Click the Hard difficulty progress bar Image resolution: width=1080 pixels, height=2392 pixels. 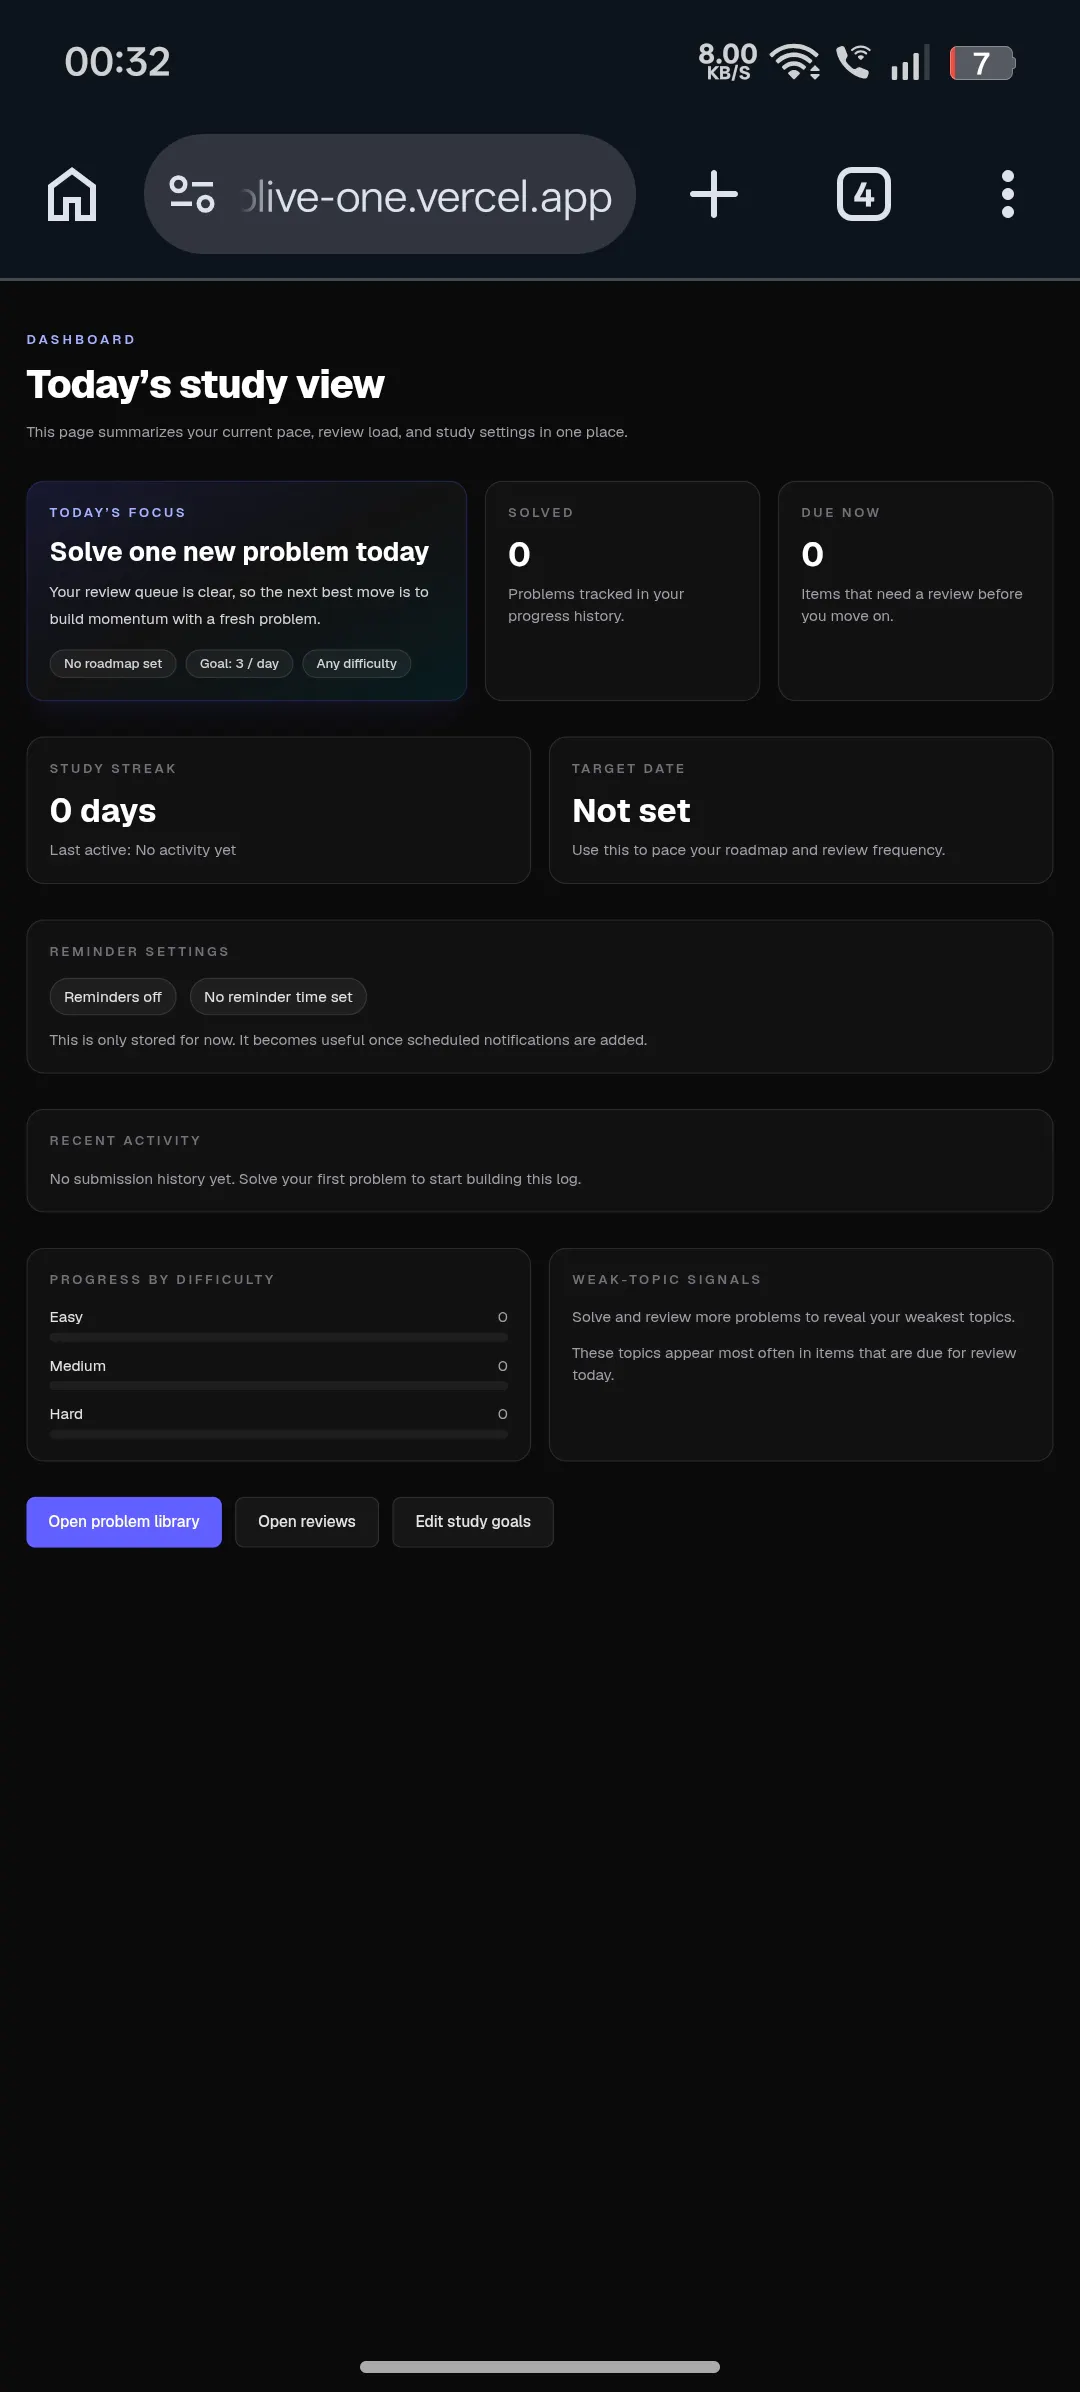click(279, 1434)
